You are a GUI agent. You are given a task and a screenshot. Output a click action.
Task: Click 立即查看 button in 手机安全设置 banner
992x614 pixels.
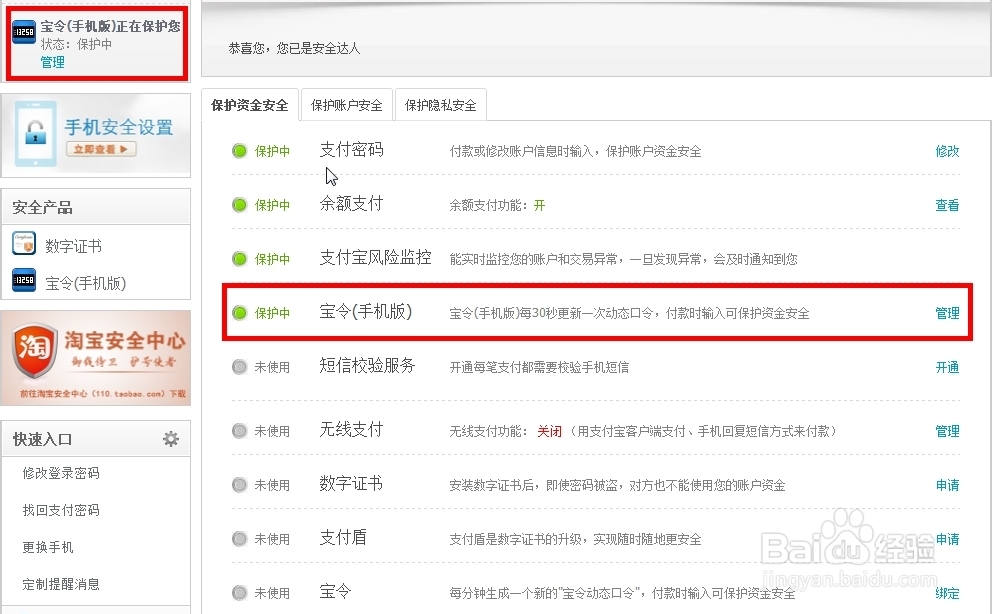click(x=101, y=149)
